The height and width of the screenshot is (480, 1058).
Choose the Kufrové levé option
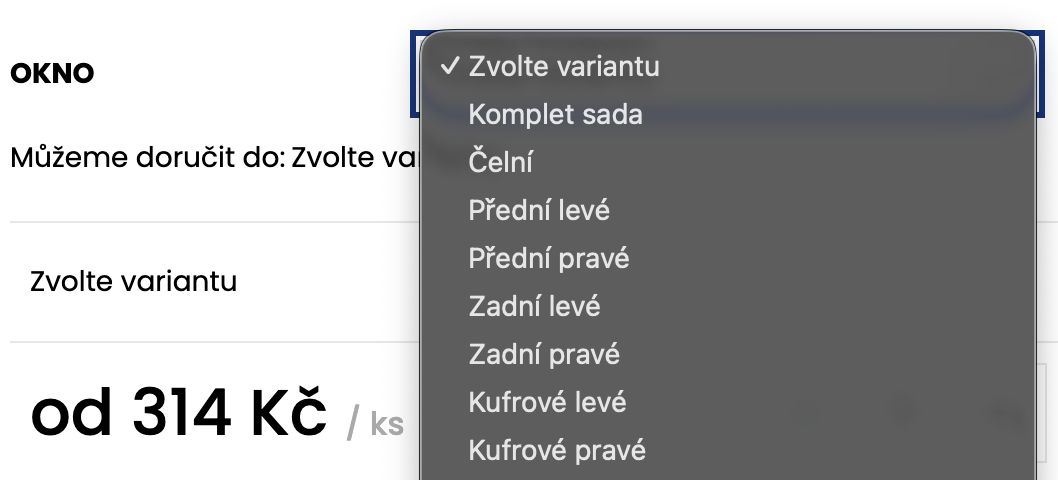547,402
